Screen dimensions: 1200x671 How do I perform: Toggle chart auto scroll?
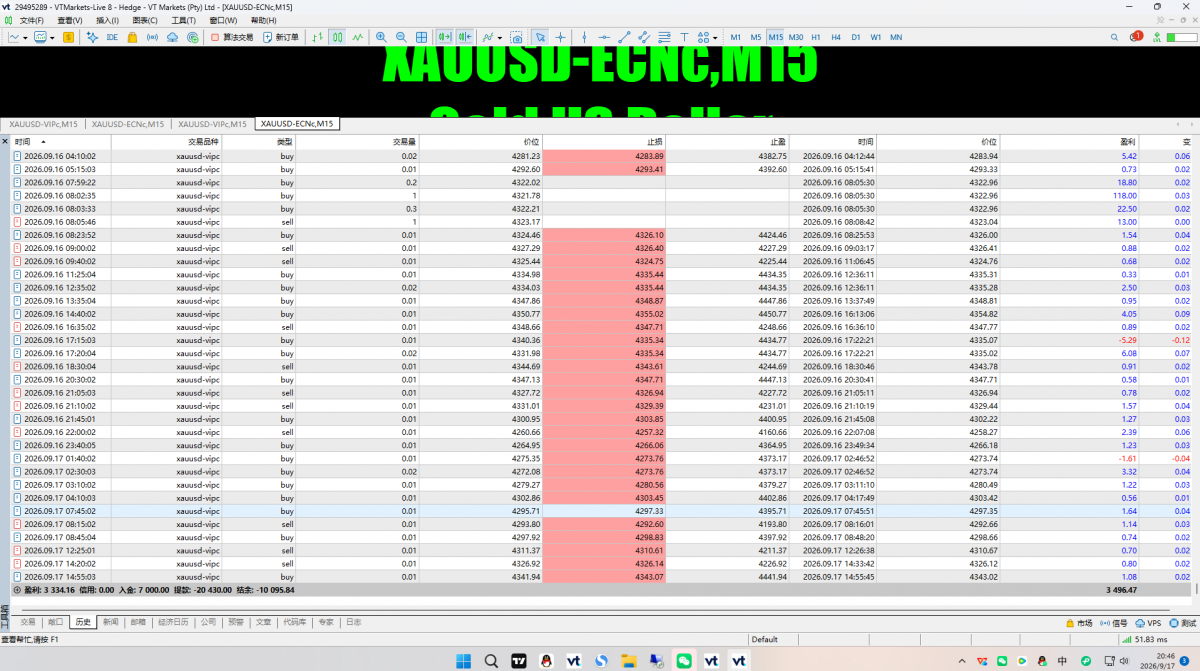tap(444, 37)
